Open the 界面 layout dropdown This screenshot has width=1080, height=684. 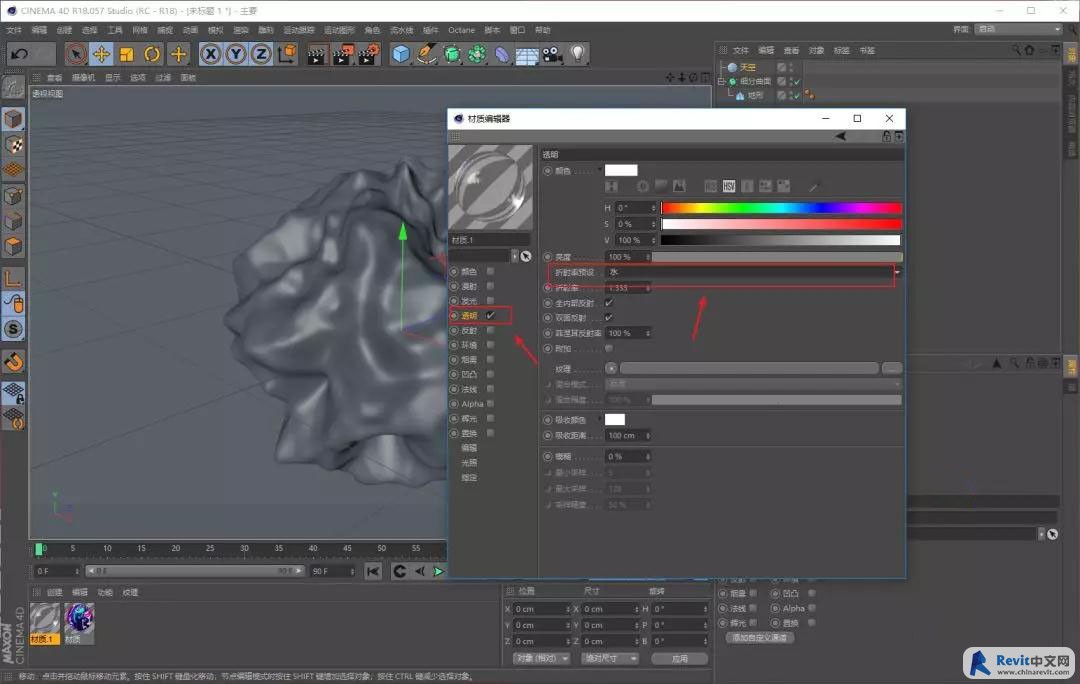[x=1019, y=29]
